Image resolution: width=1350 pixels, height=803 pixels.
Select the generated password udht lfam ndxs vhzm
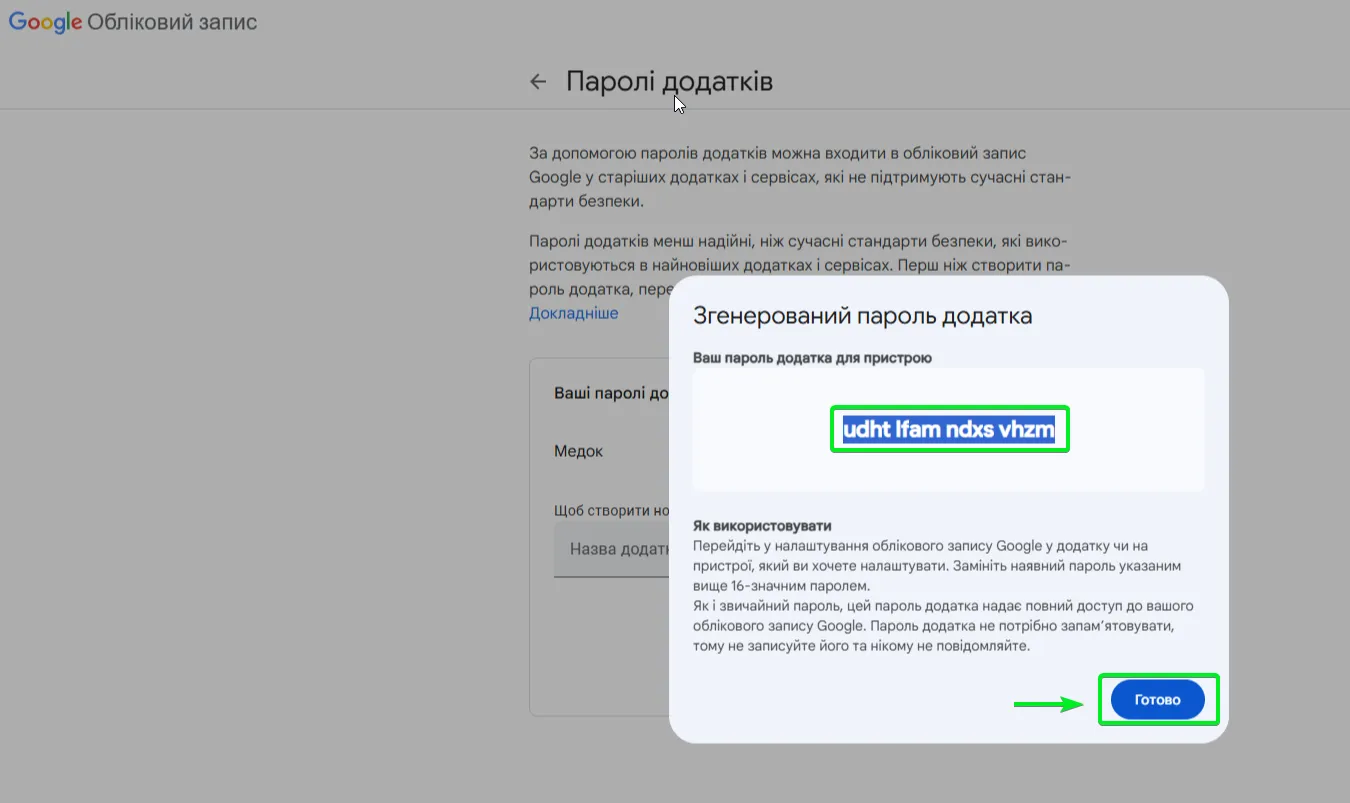[949, 429]
